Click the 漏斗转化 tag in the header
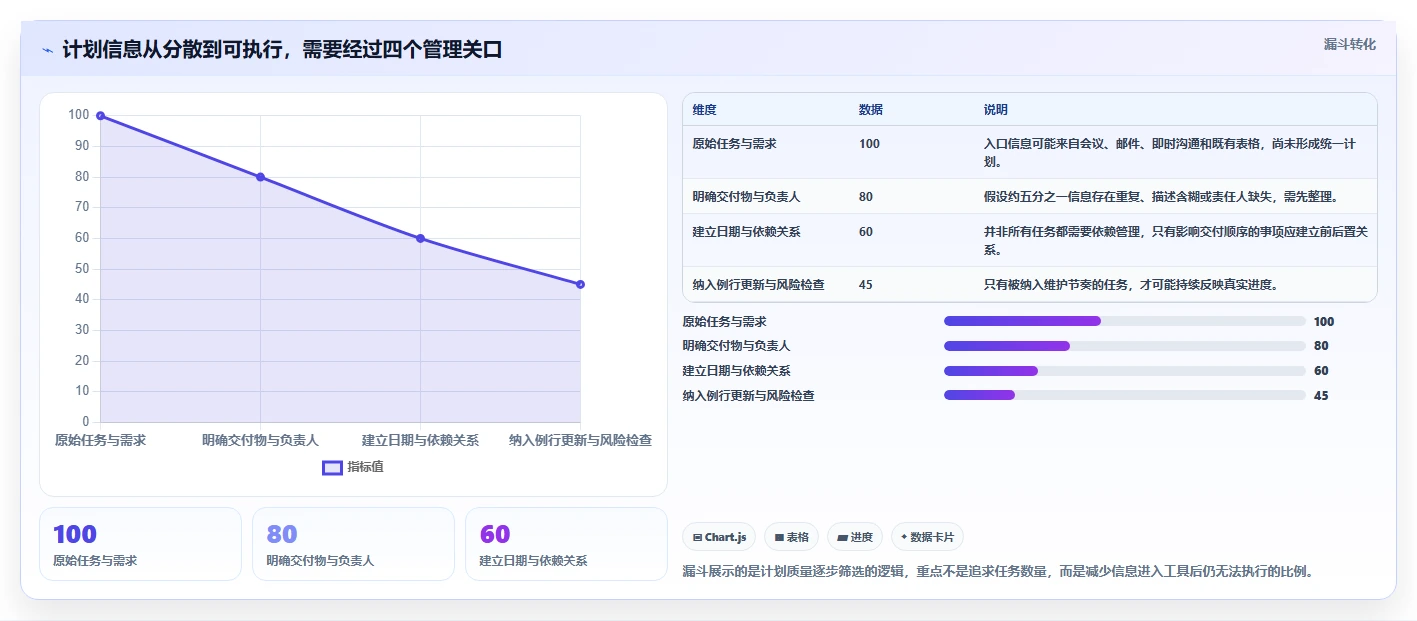 pyautogui.click(x=1349, y=45)
